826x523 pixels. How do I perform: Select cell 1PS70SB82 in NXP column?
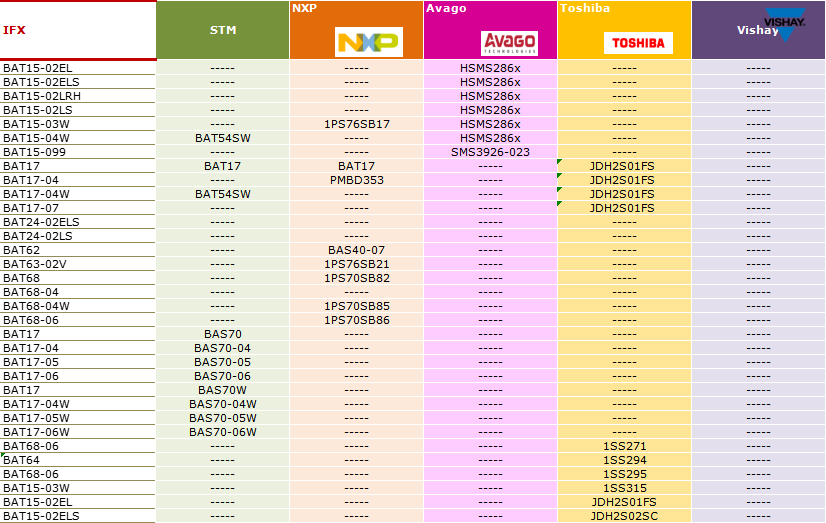coord(357,278)
